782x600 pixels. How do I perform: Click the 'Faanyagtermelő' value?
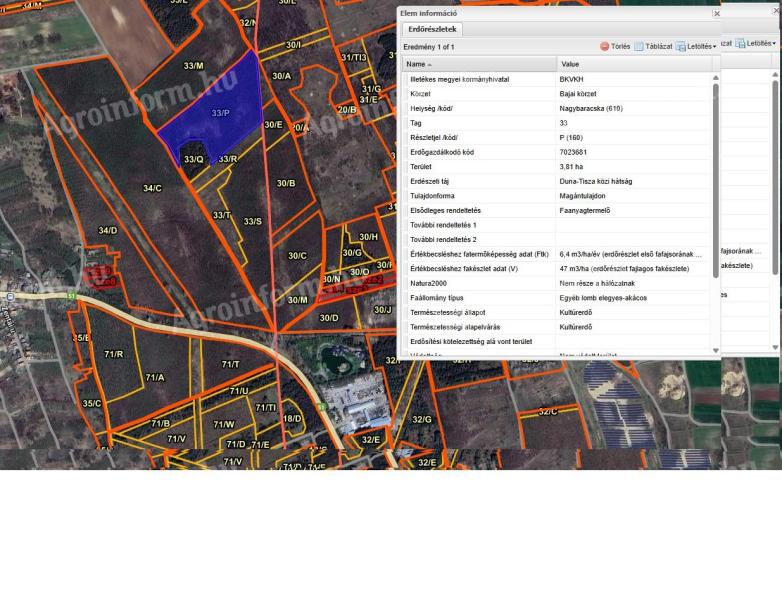tap(585, 210)
